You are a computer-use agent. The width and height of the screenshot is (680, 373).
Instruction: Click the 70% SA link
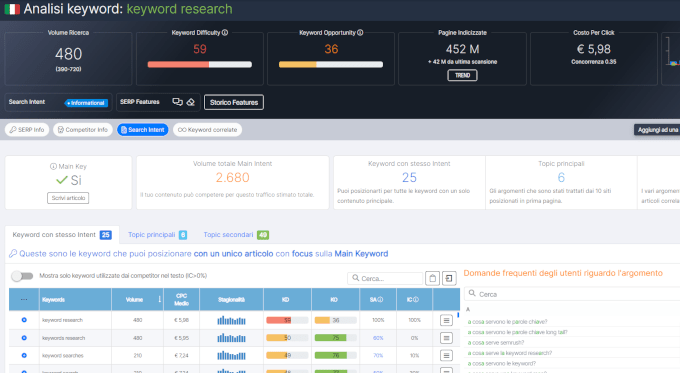click(378, 356)
